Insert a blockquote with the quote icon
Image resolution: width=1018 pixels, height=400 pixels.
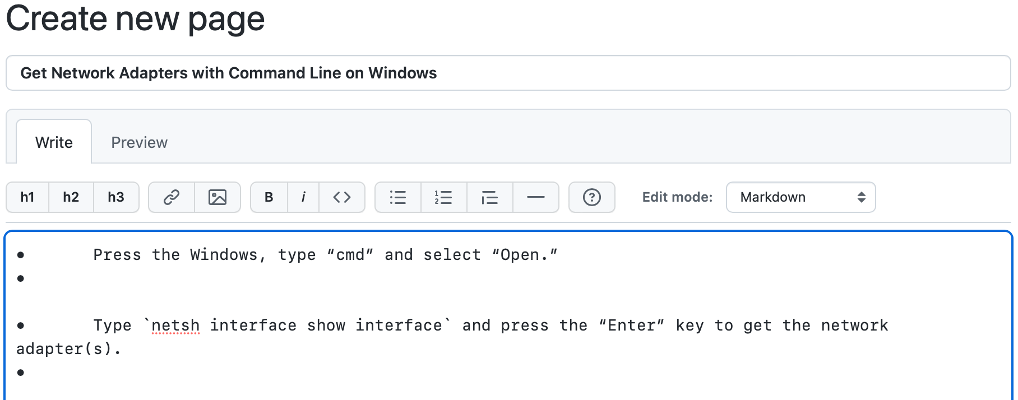(x=490, y=197)
